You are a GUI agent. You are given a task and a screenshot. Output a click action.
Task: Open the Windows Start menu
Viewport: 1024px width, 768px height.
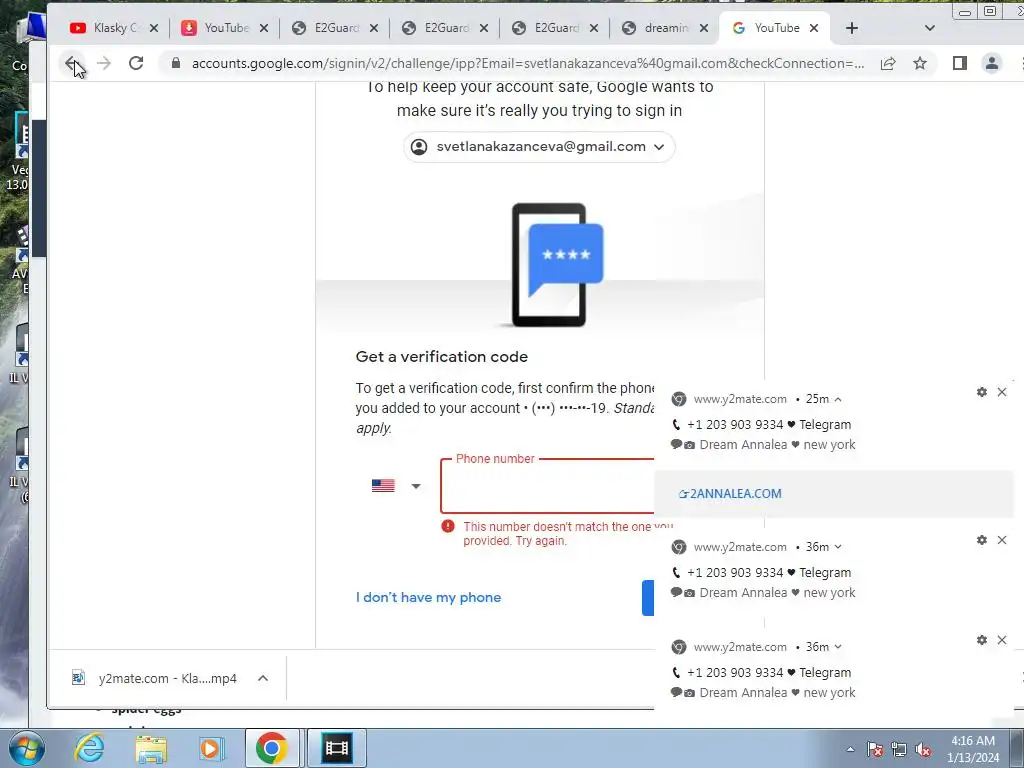(26, 749)
